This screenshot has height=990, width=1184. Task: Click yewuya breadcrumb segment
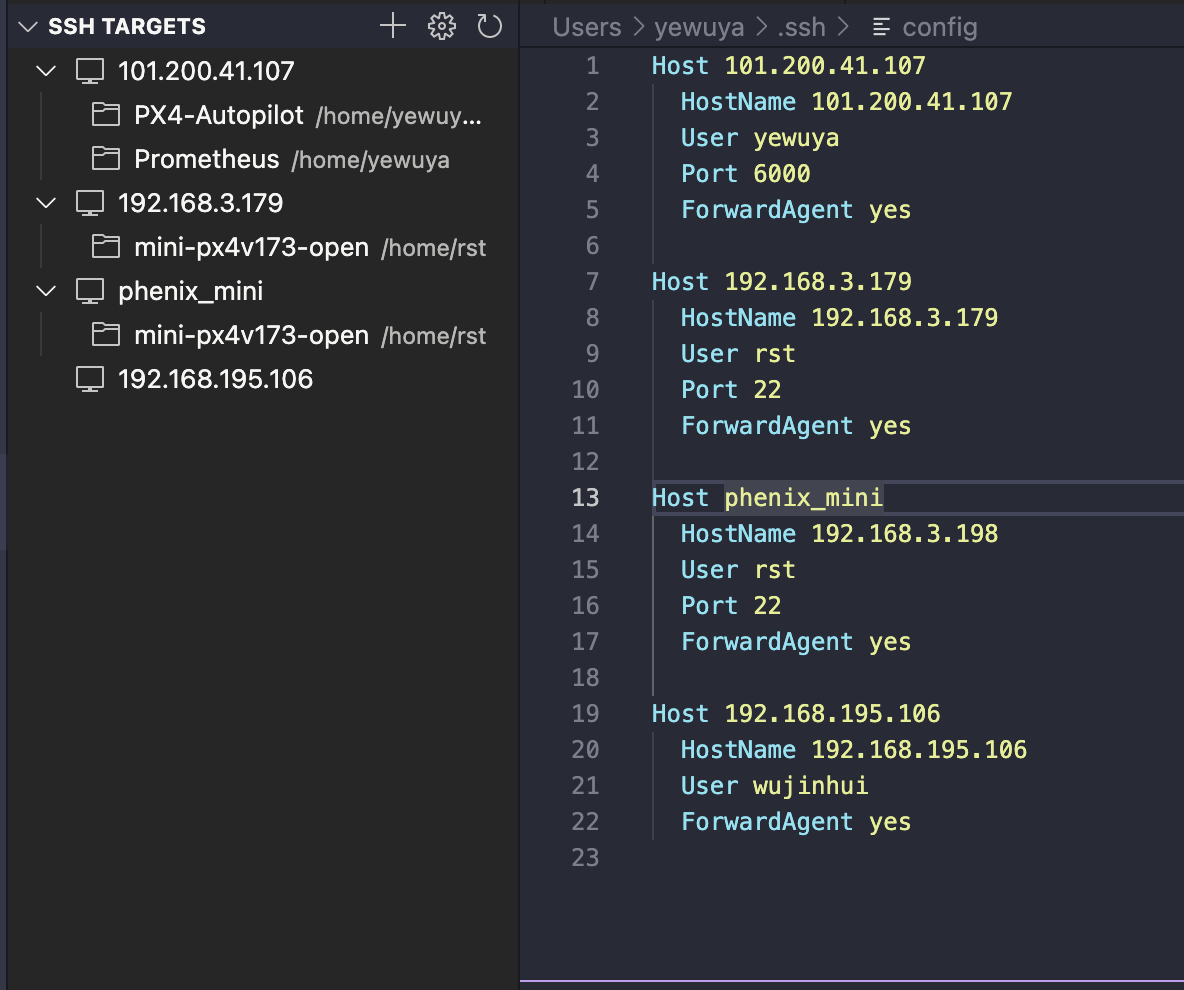coord(698,27)
